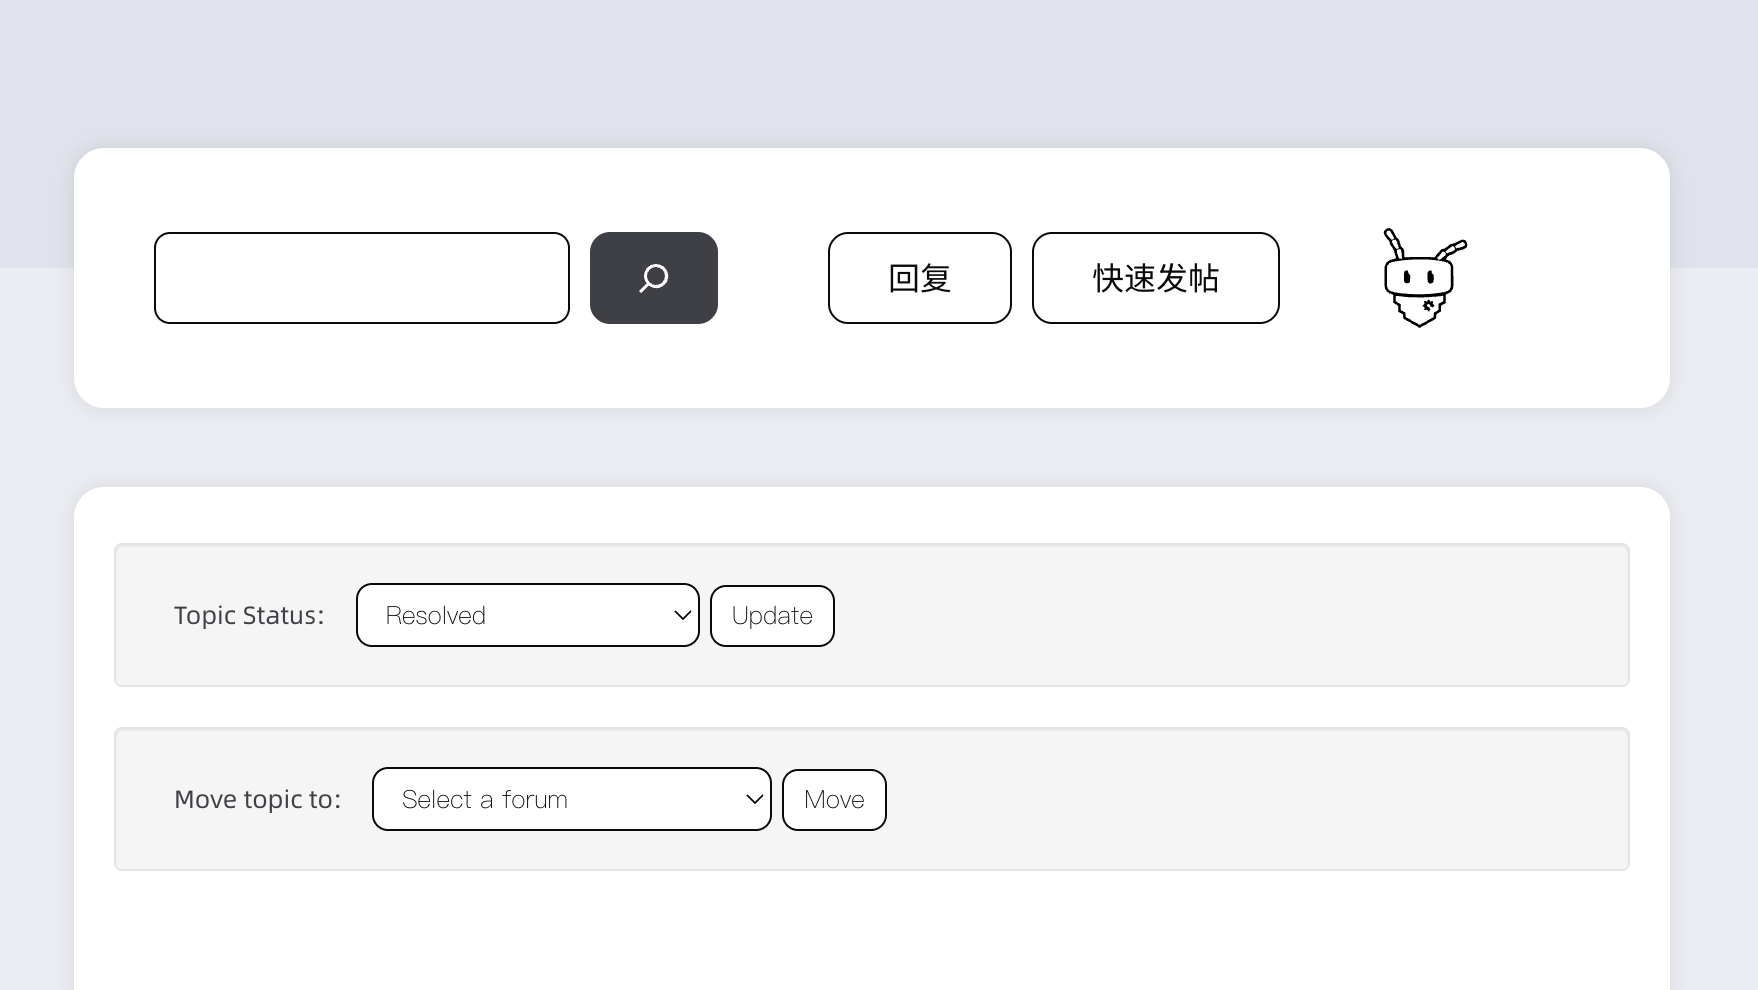Focus the empty search input field
Viewport: 1758px width, 990px height.
click(x=362, y=278)
